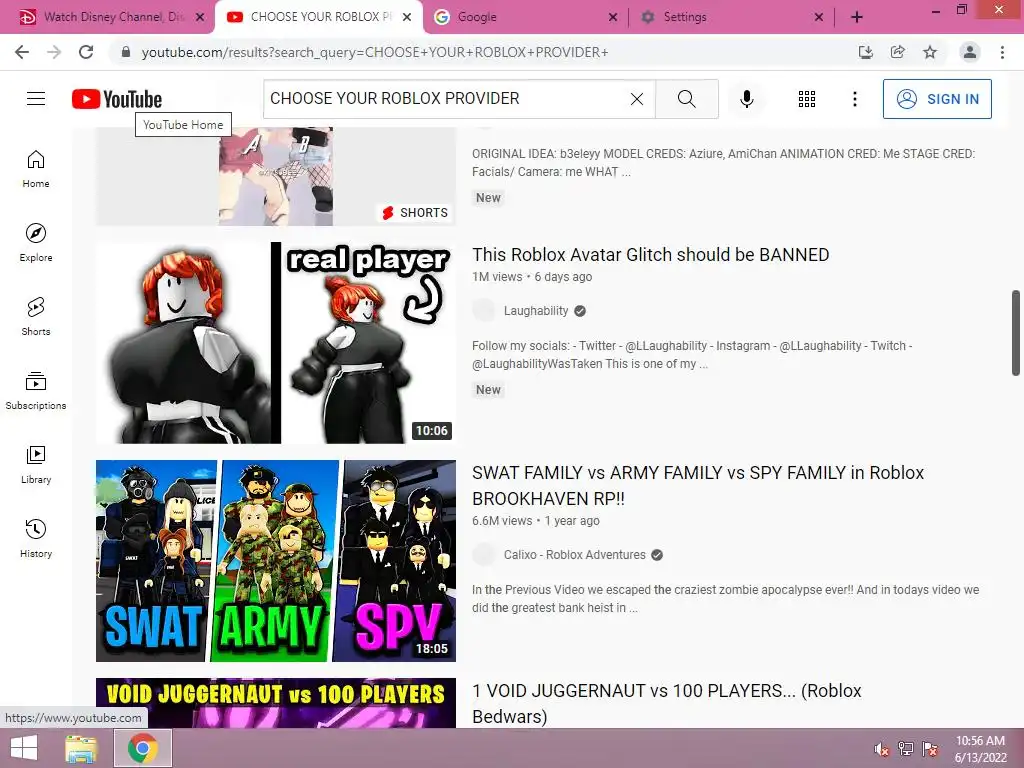
Task: Click the 'Follow my socials' description text
Action: pyautogui.click(x=692, y=355)
